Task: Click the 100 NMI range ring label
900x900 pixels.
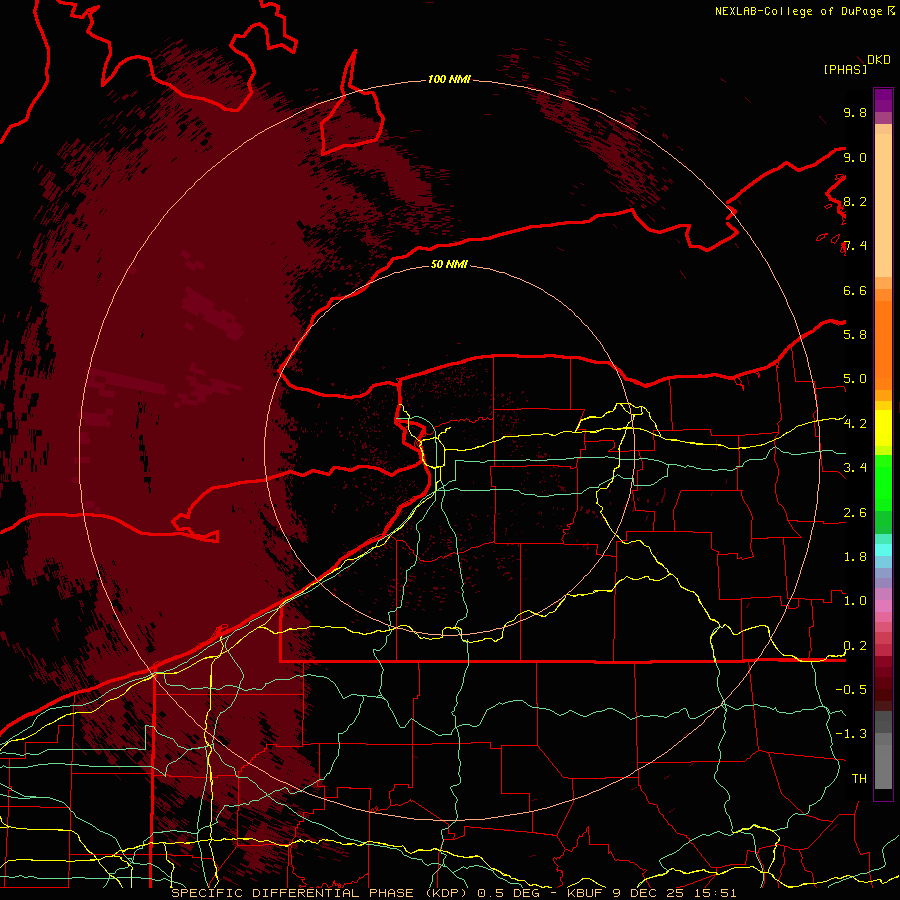Action: [x=449, y=79]
